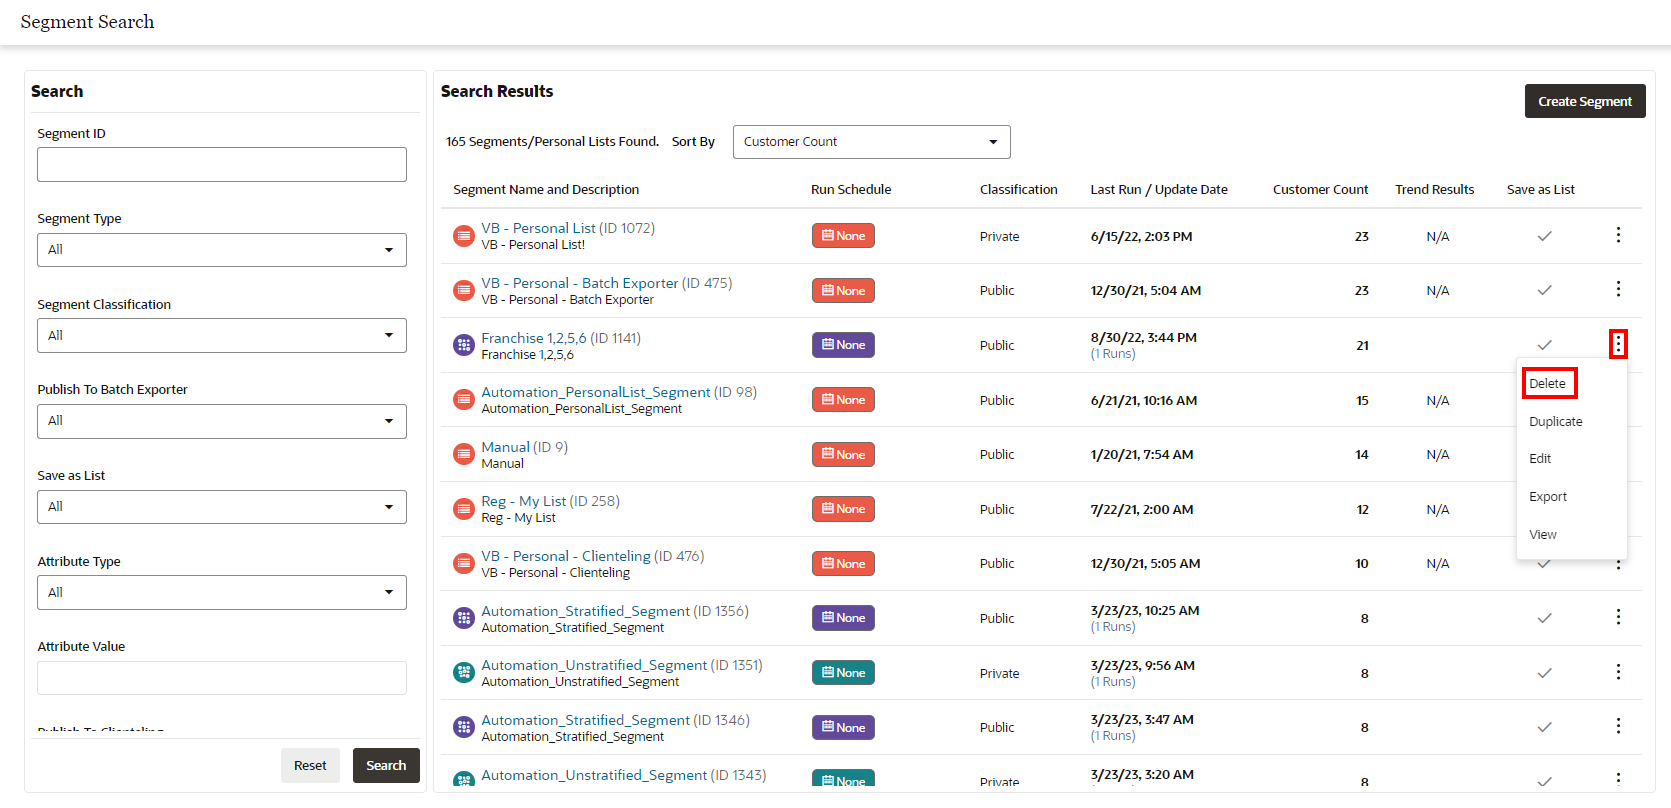Click Save as List checkmark for Automation_Unstratified_Segment 1351
The height and width of the screenshot is (808, 1671).
pyautogui.click(x=1544, y=673)
